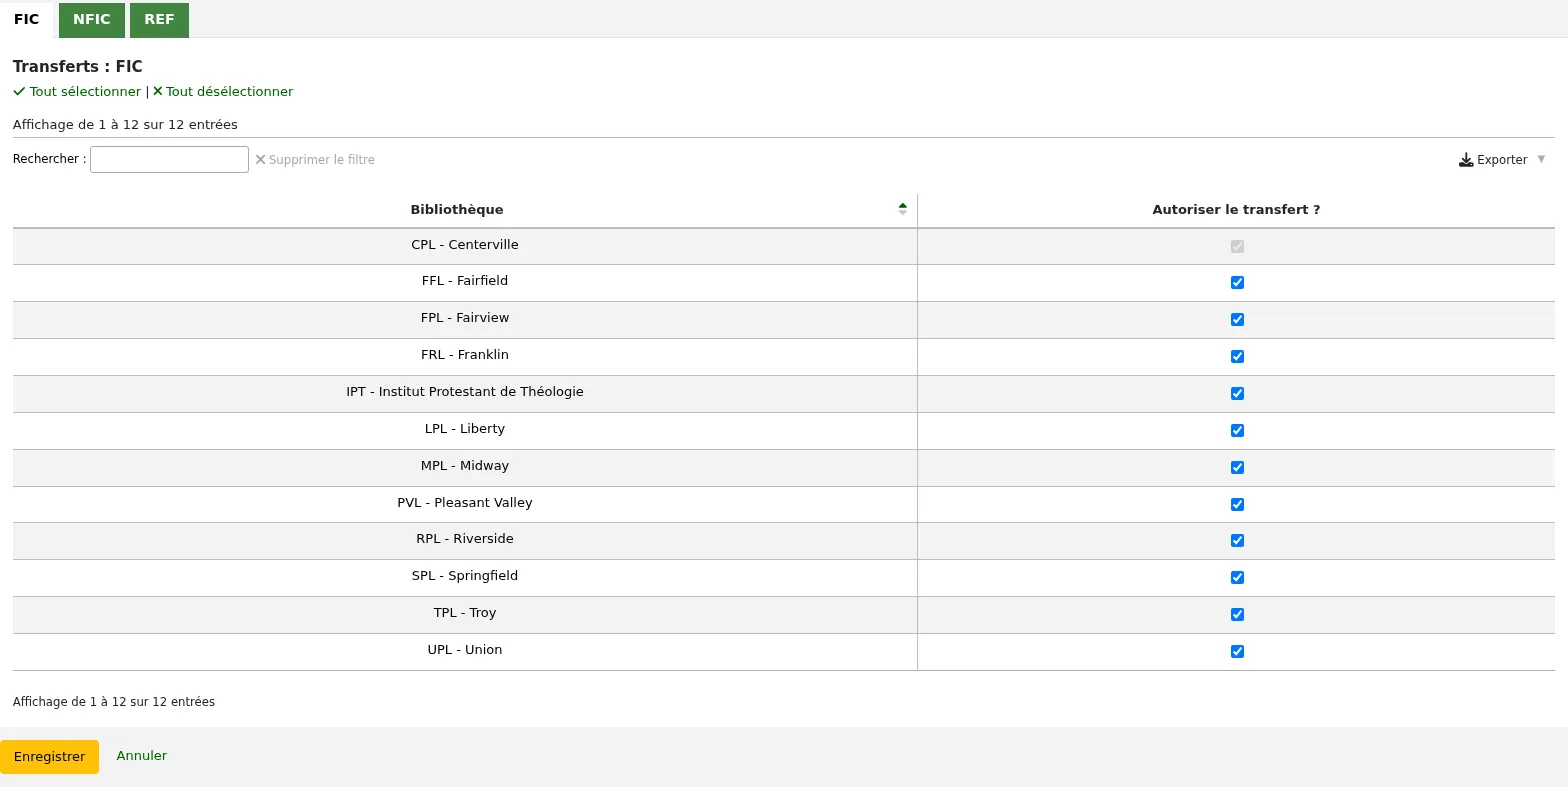Viewport: 1568px width, 787px height.
Task: Click the X icon beside Tout désélectionner
Action: click(158, 91)
